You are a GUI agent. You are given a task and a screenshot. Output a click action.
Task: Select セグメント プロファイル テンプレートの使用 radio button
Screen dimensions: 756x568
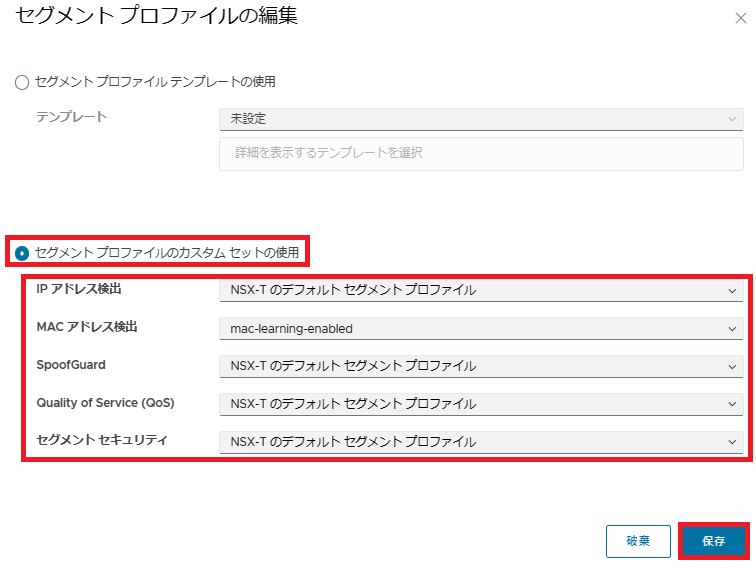[x=22, y=83]
